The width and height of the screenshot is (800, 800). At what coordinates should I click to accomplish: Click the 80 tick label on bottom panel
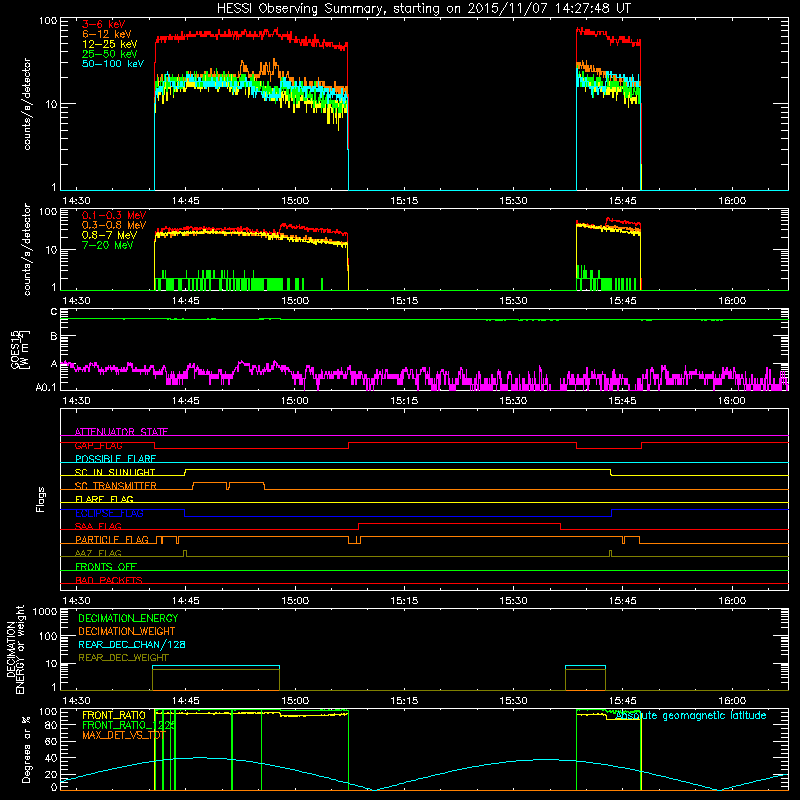pos(51,725)
